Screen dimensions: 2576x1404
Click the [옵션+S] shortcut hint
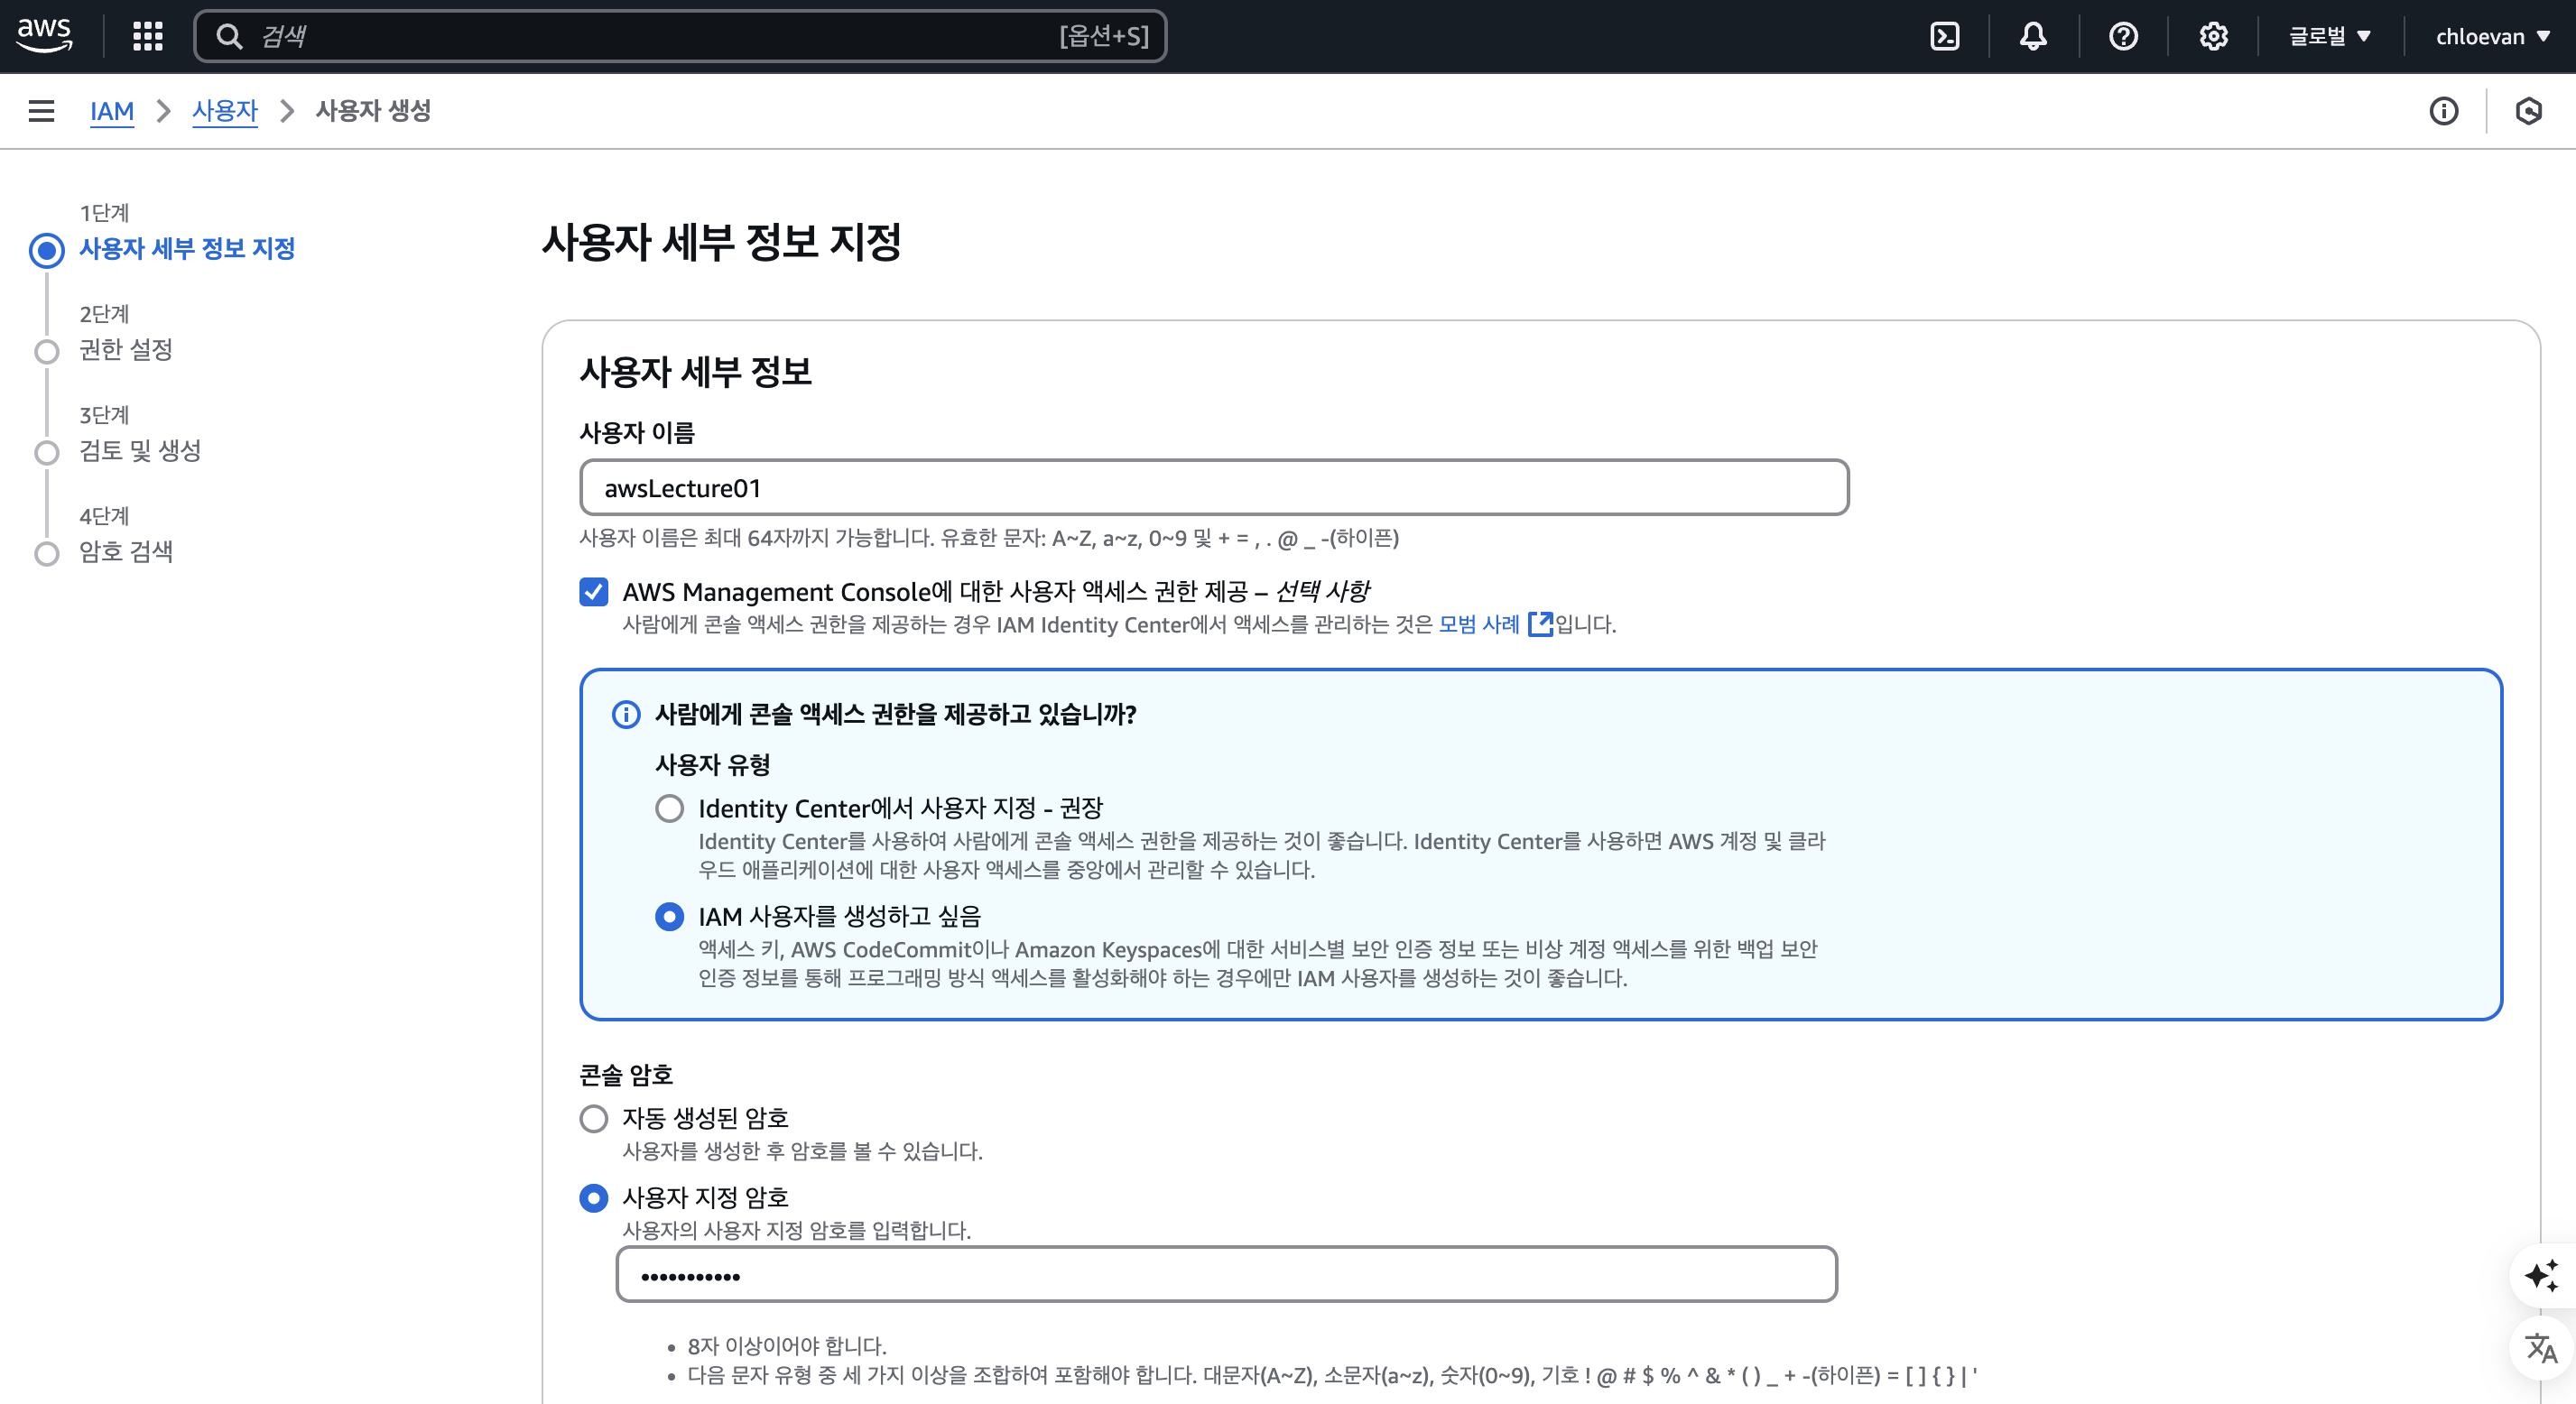(1104, 37)
